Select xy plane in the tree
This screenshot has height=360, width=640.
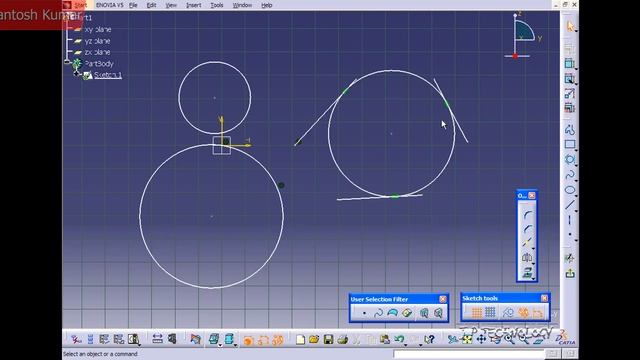(x=98, y=29)
